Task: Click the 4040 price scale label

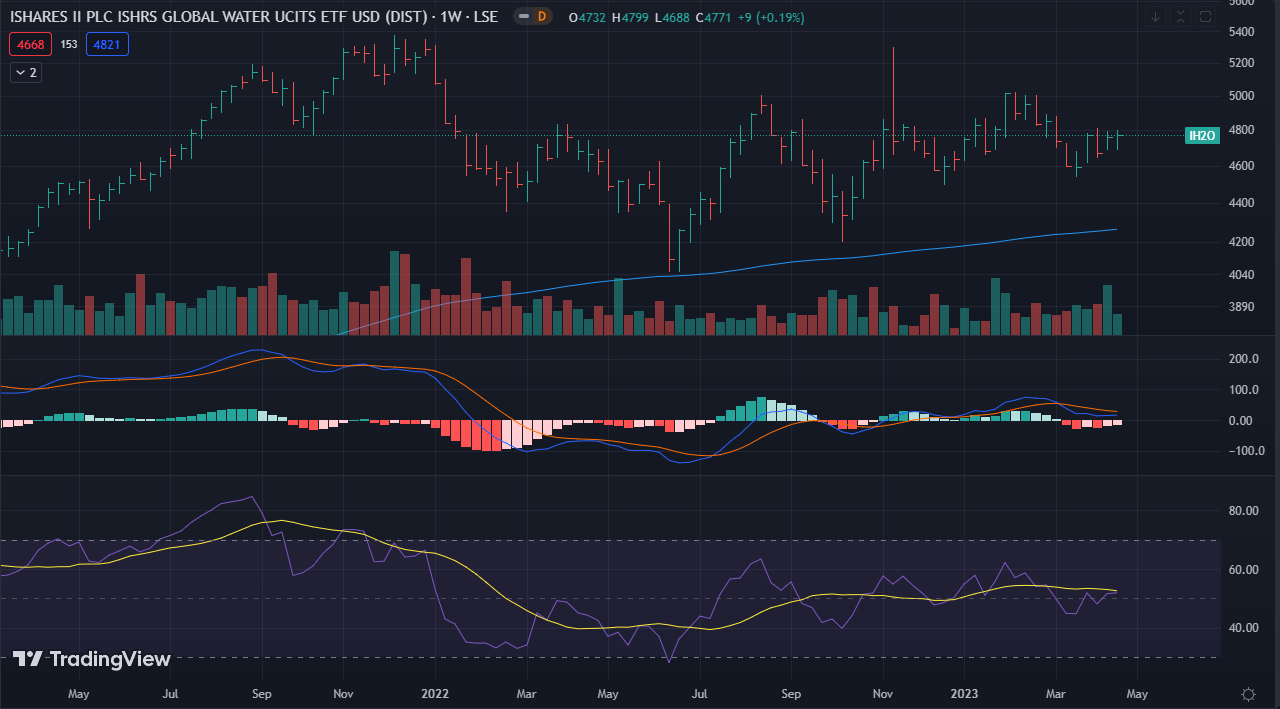Action: click(1243, 275)
